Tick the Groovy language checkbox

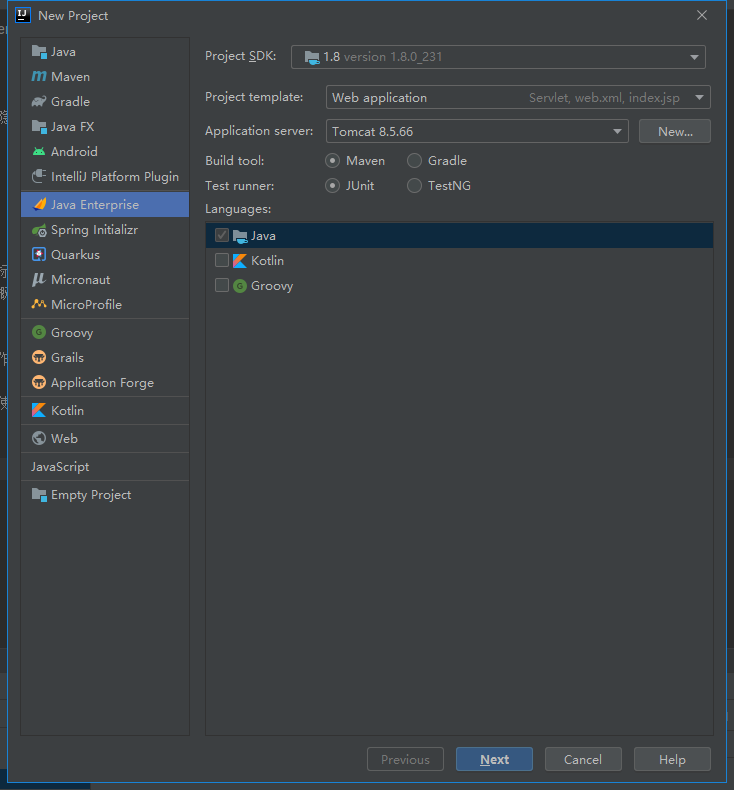(x=222, y=286)
